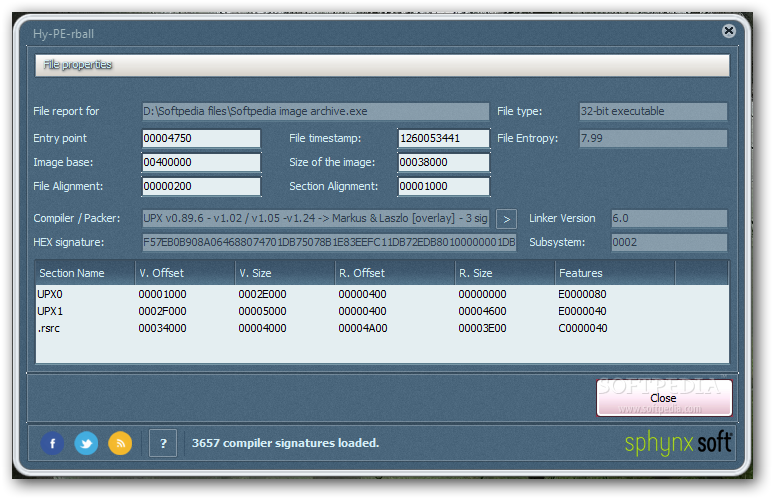Open the Twitter bird icon

[86, 443]
